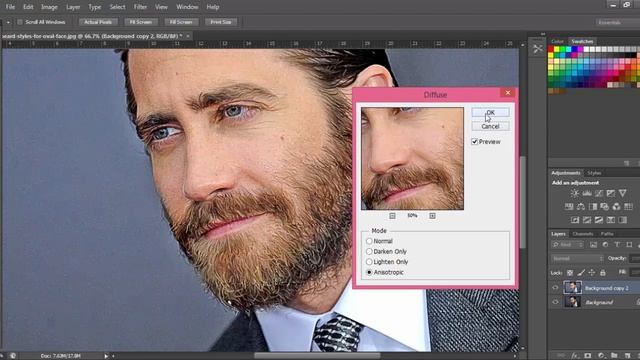Add a Channel Mixer adjustment

(616, 207)
